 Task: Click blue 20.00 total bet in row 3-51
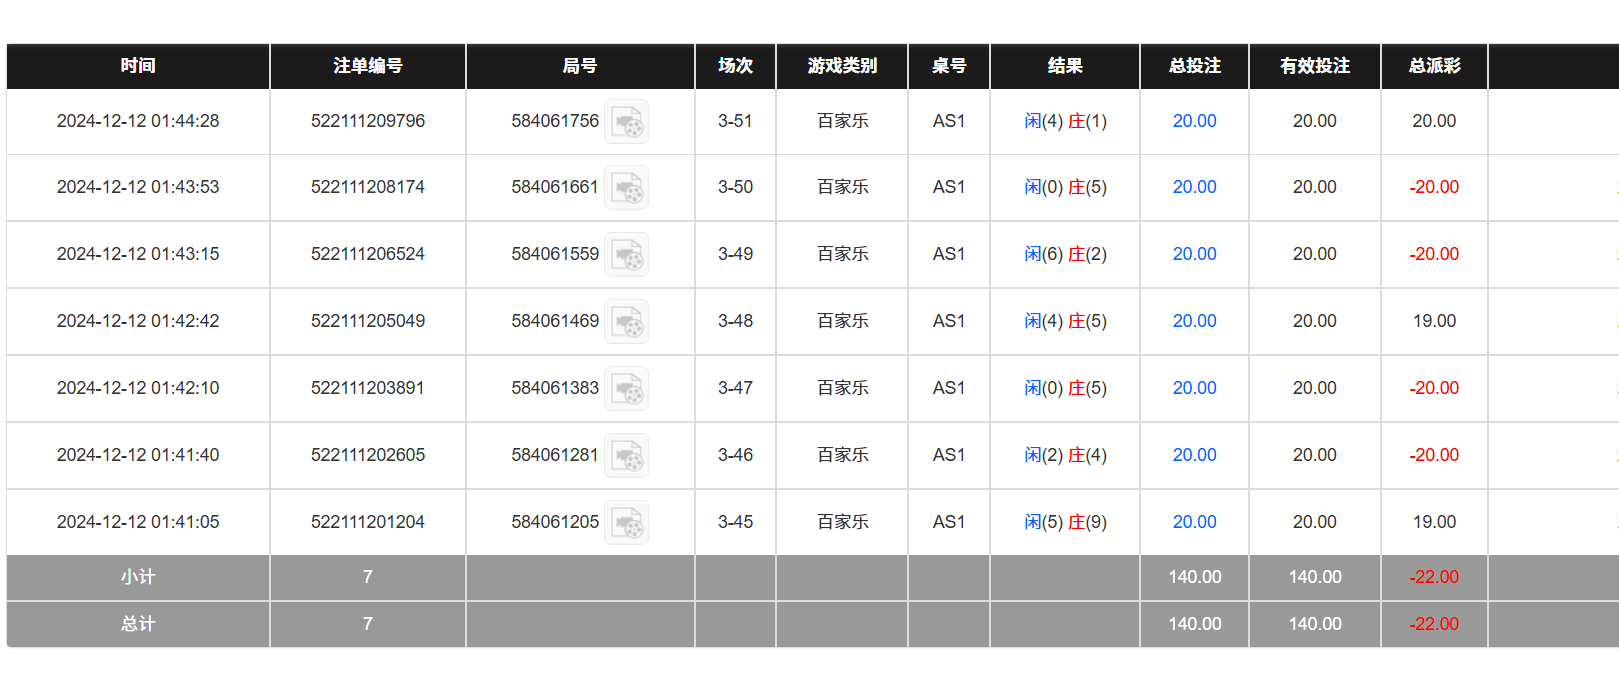(1194, 121)
